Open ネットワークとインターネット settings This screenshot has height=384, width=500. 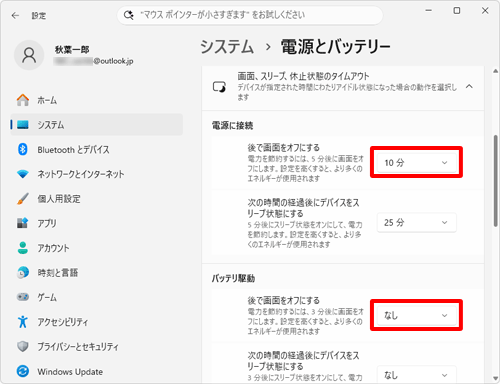tap(97, 174)
